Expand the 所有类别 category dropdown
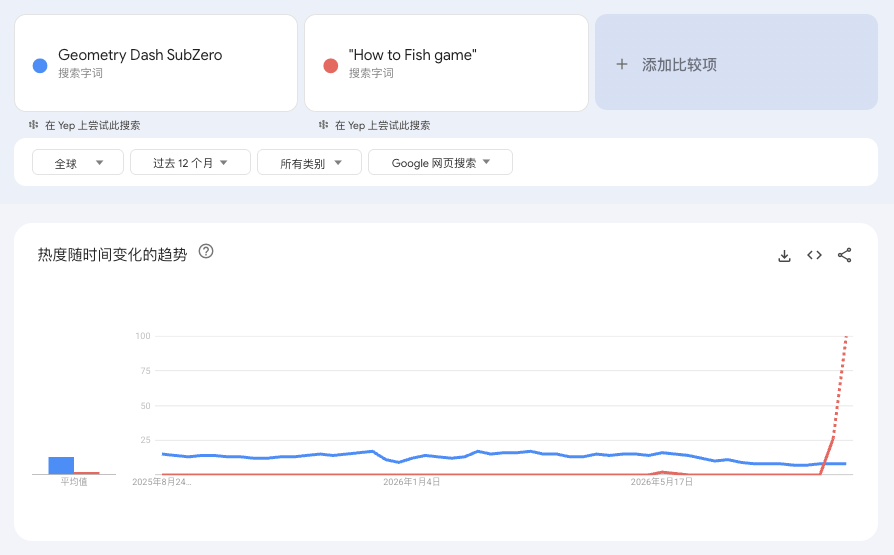894x555 pixels. point(310,163)
